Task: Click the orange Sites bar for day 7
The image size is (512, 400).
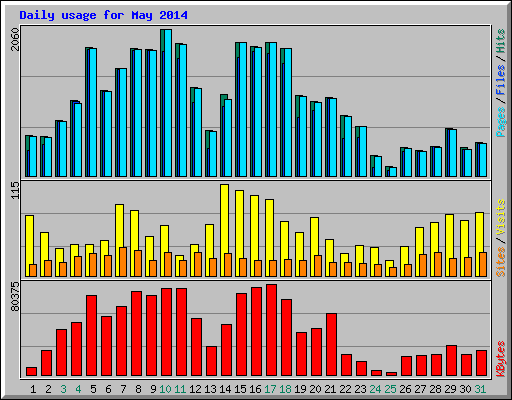Action: tap(123, 262)
